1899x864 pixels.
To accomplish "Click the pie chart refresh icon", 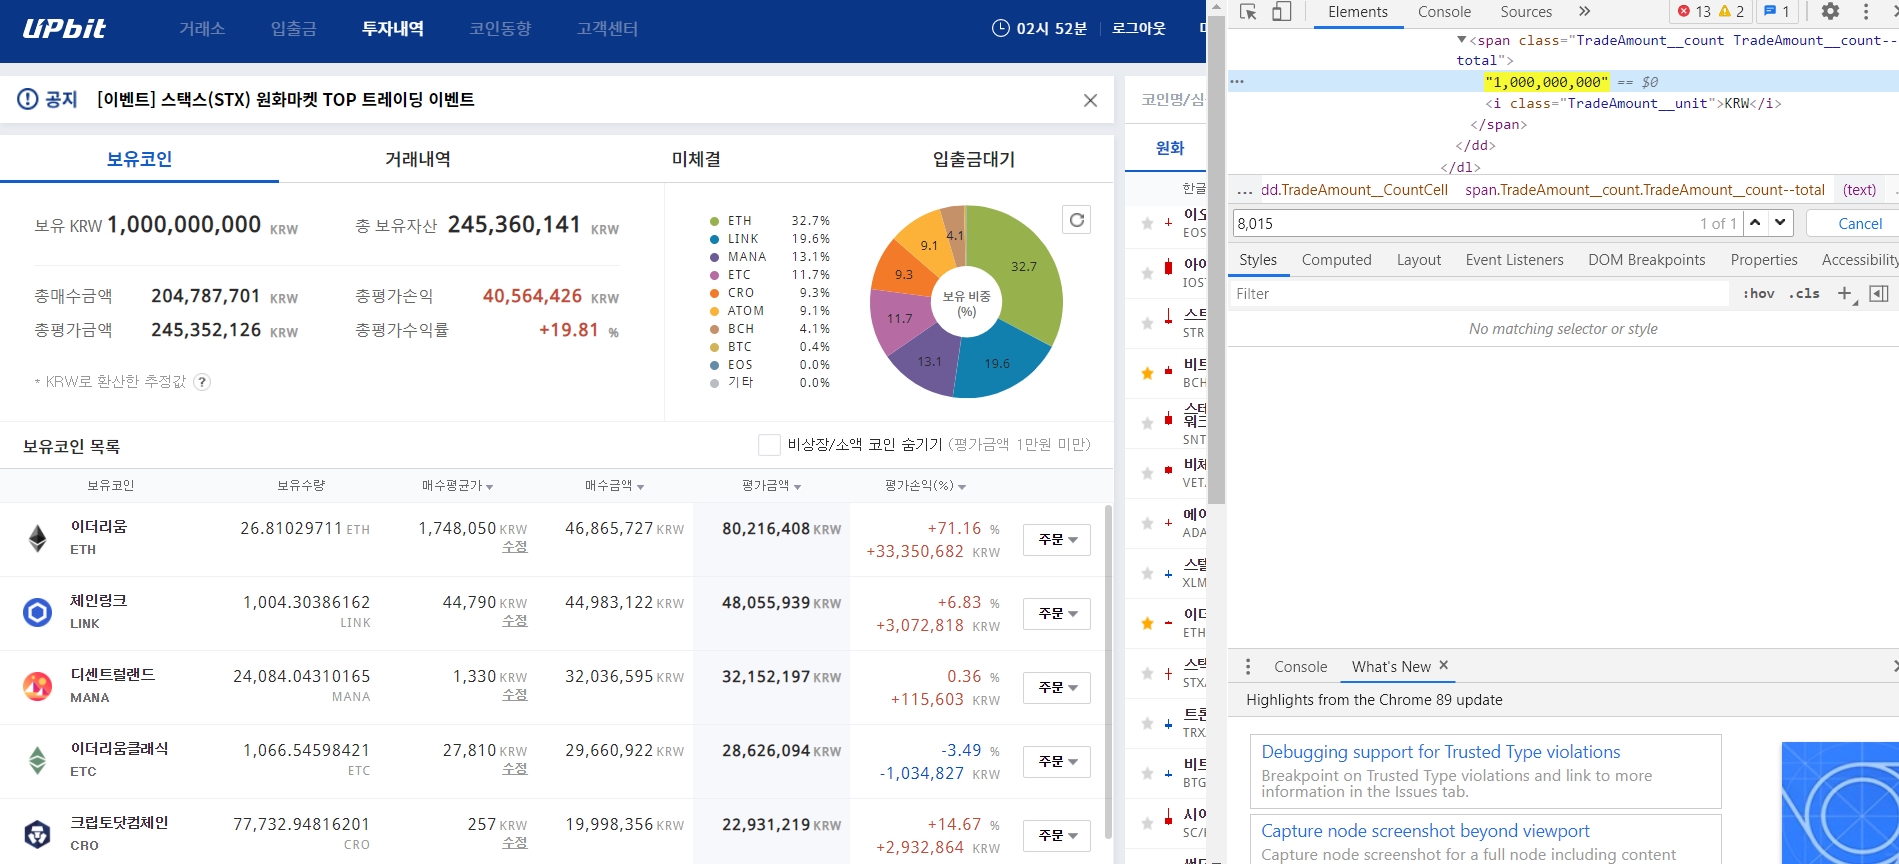I will [1077, 220].
